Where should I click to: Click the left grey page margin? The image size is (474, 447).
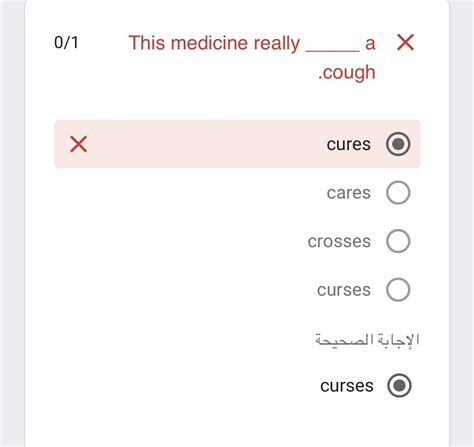(12, 223)
